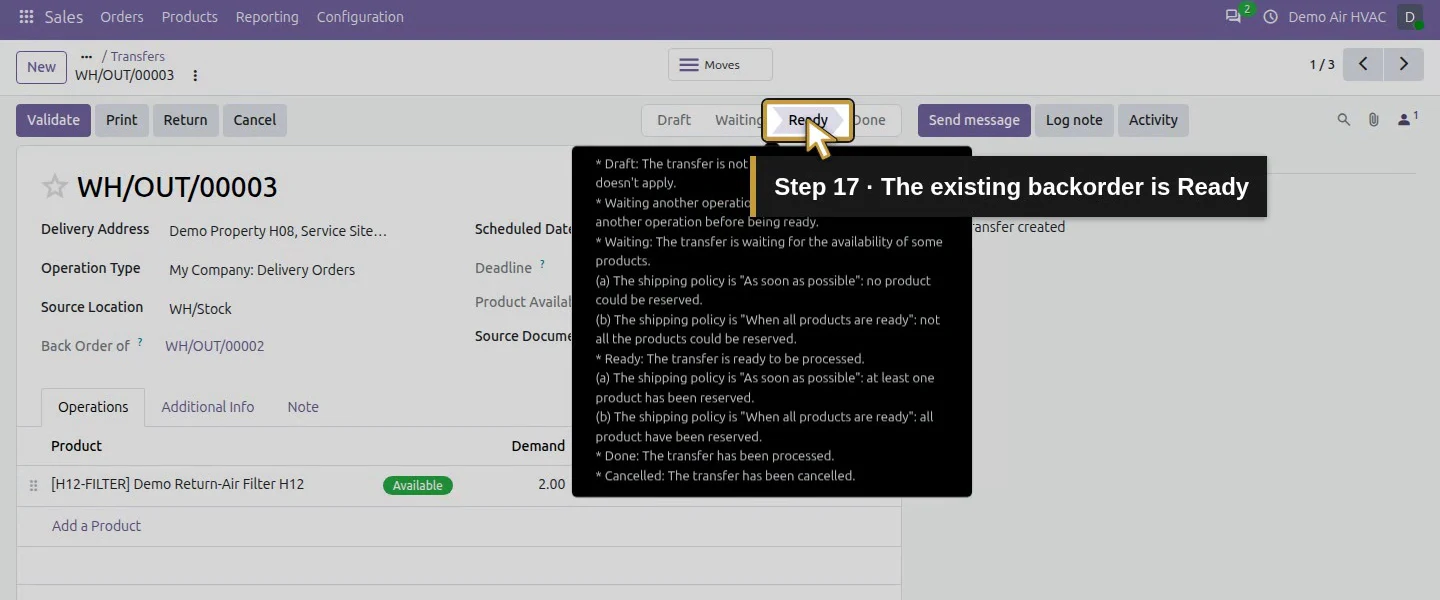1440x600 pixels.
Task: Click WH/OUT/00003 breadcrumb title
Action: 125,75
